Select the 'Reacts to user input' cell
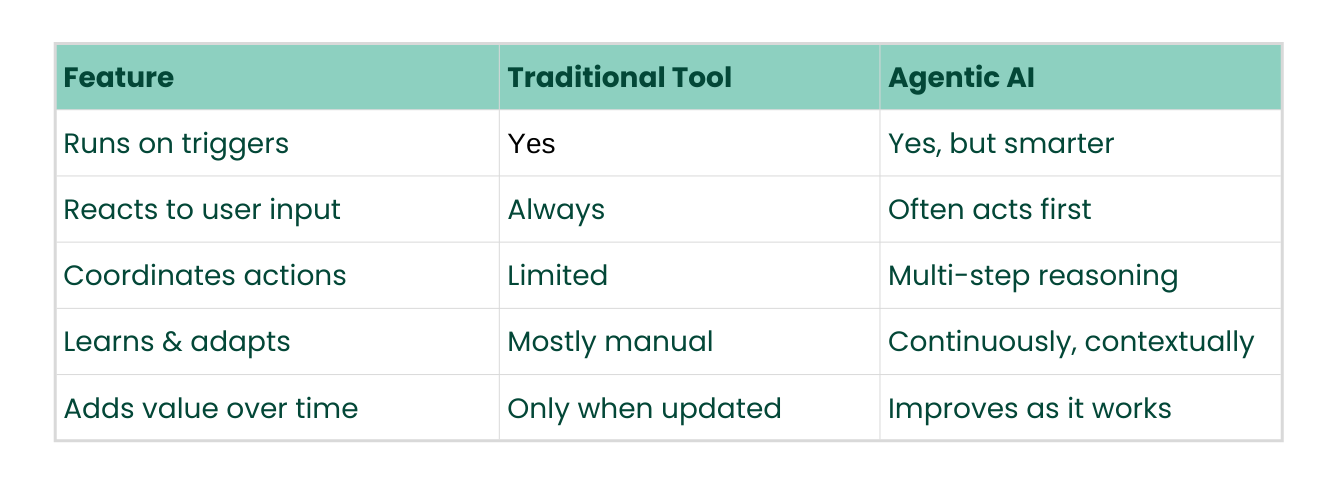The height and width of the screenshot is (495, 1333). 278,209
